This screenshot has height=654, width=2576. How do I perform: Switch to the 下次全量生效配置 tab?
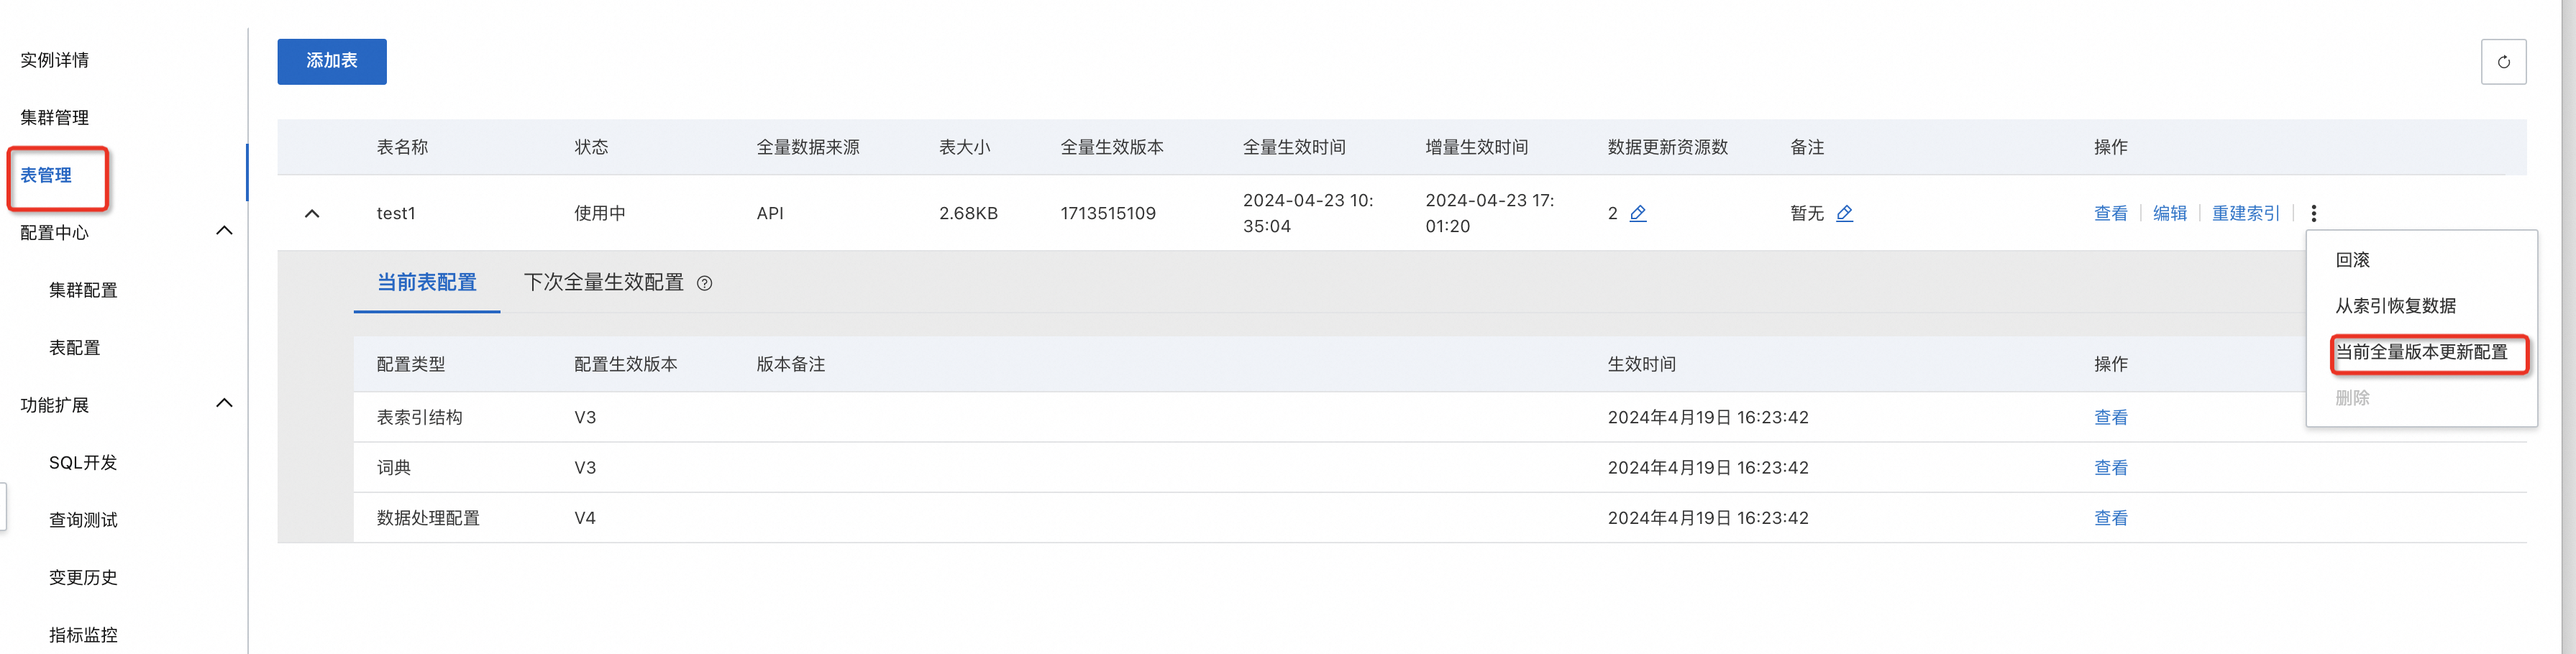point(604,282)
